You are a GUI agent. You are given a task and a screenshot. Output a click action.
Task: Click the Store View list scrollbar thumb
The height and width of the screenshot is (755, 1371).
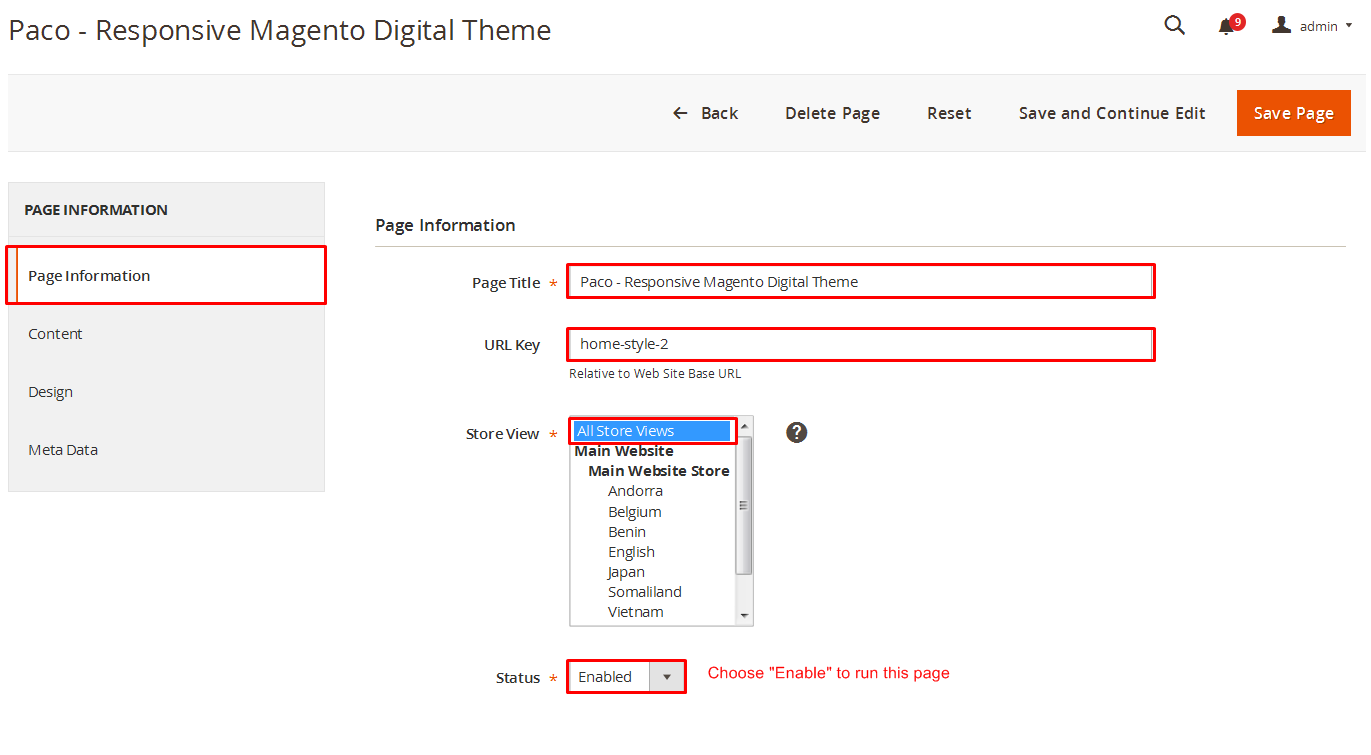[744, 505]
